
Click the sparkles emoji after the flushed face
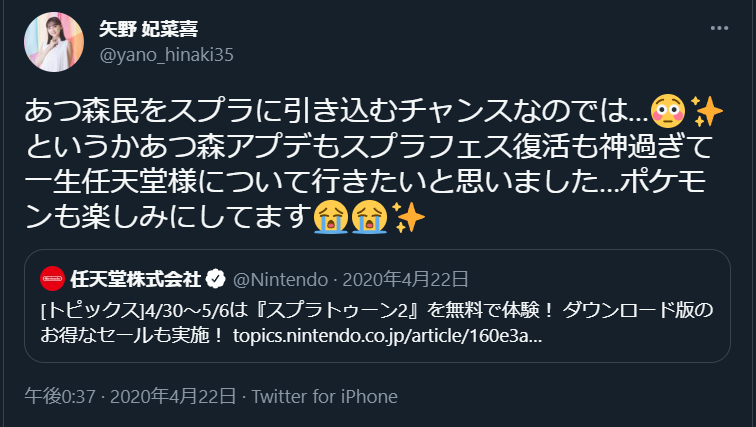[706, 108]
